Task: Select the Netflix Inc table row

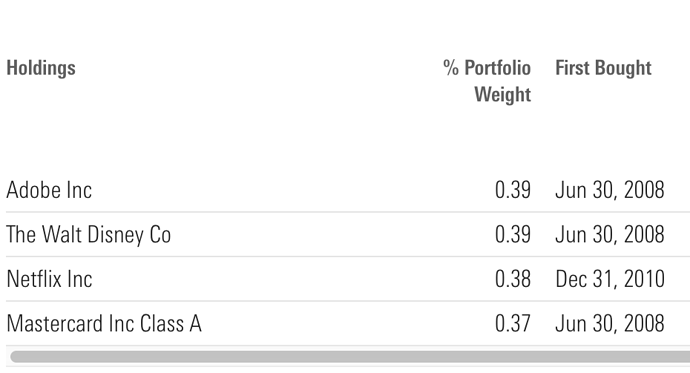Action: (348, 279)
